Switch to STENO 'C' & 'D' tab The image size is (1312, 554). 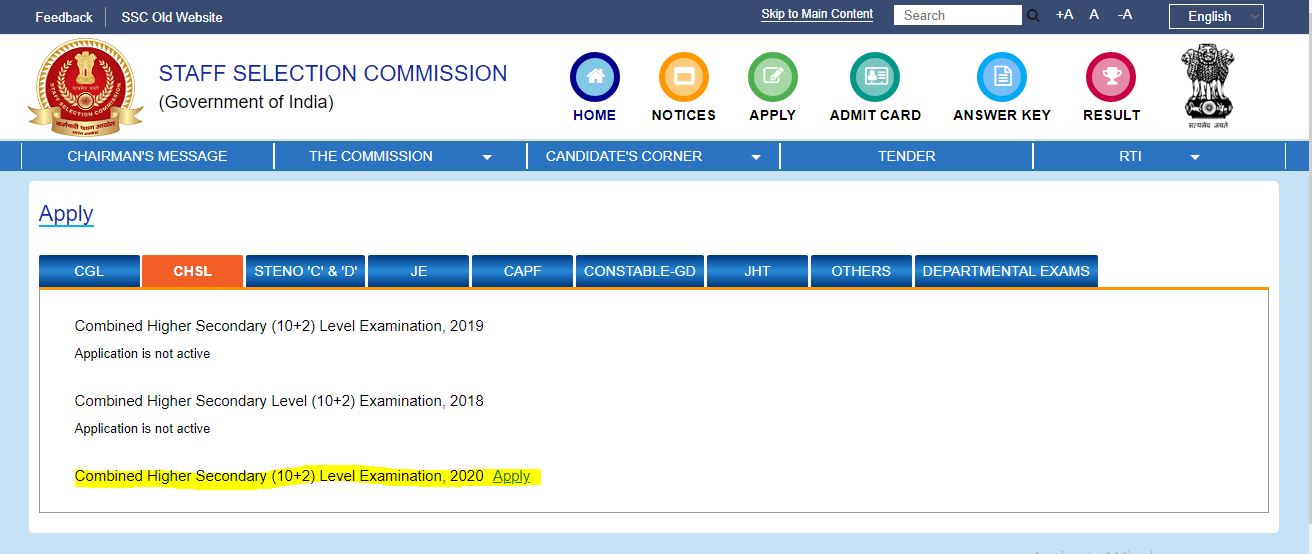click(306, 271)
